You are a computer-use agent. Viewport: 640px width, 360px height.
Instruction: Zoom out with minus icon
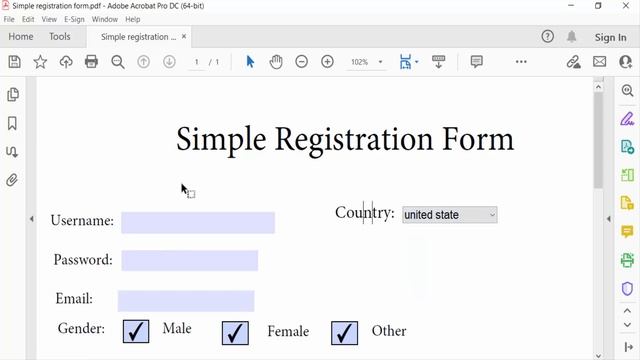[302, 62]
